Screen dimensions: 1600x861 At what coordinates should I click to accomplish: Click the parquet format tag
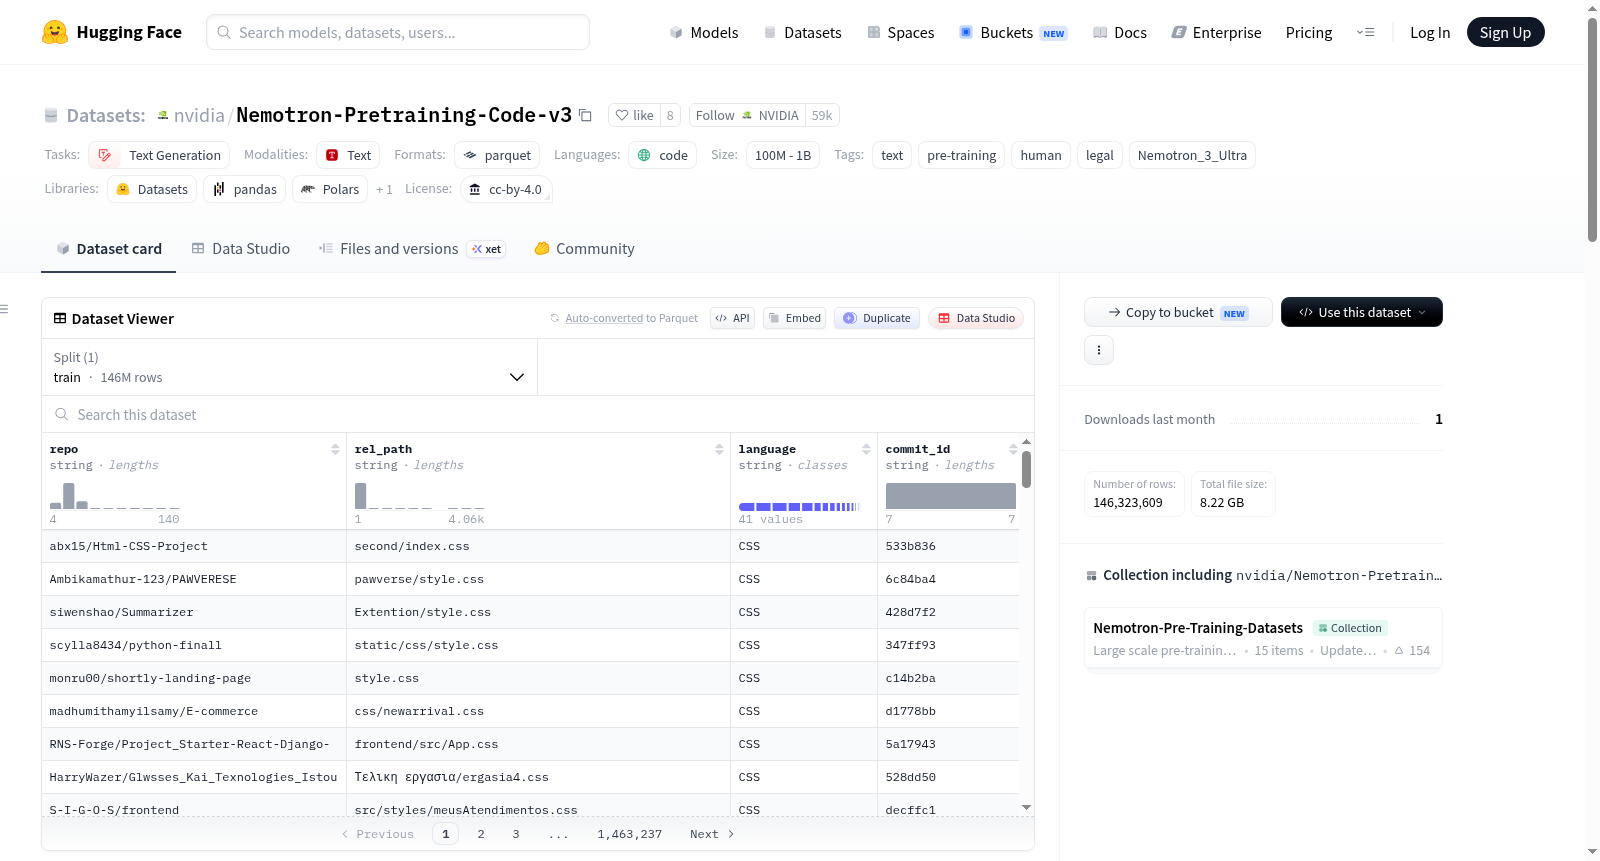[x=497, y=155]
